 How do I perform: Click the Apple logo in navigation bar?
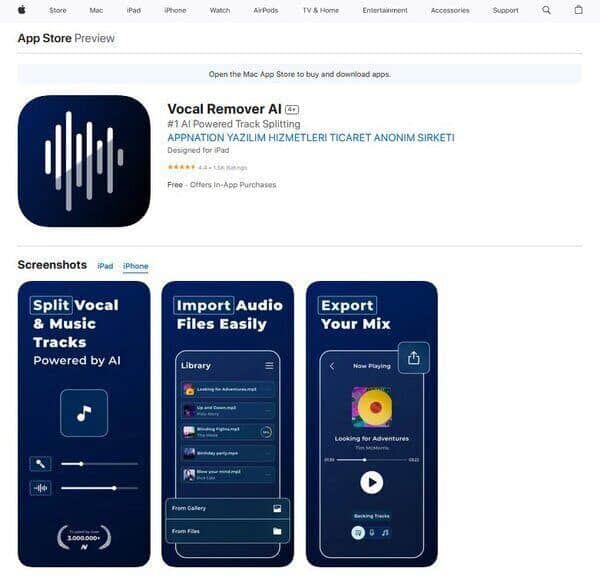point(22,10)
